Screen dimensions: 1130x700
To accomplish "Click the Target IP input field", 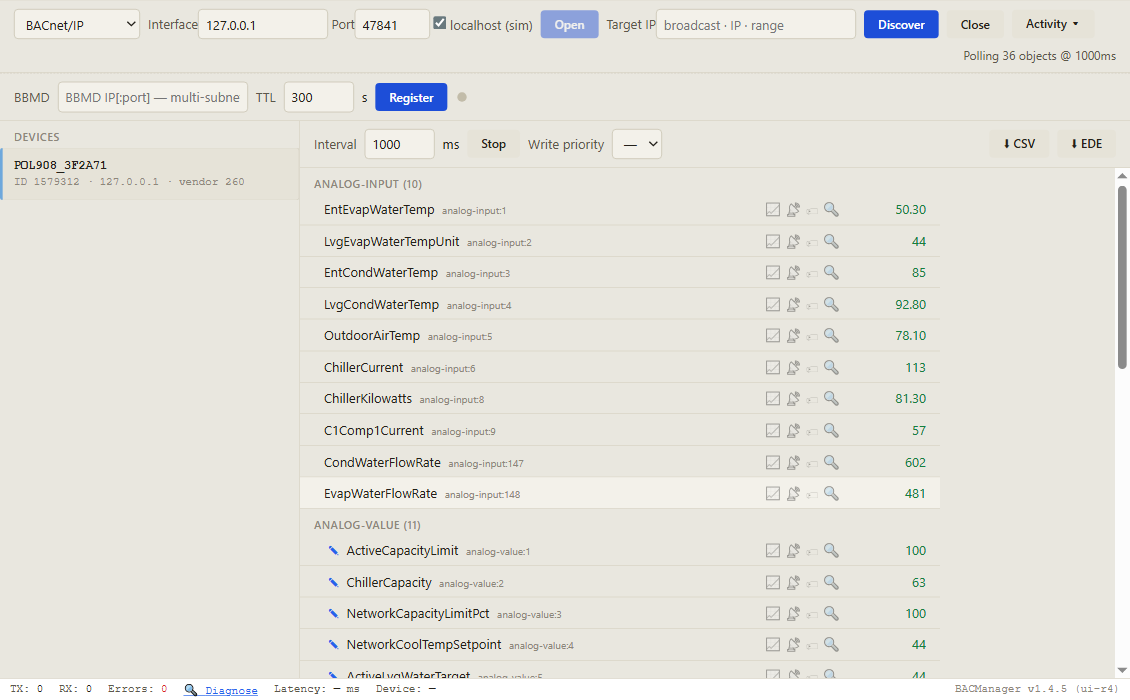I will pos(756,25).
